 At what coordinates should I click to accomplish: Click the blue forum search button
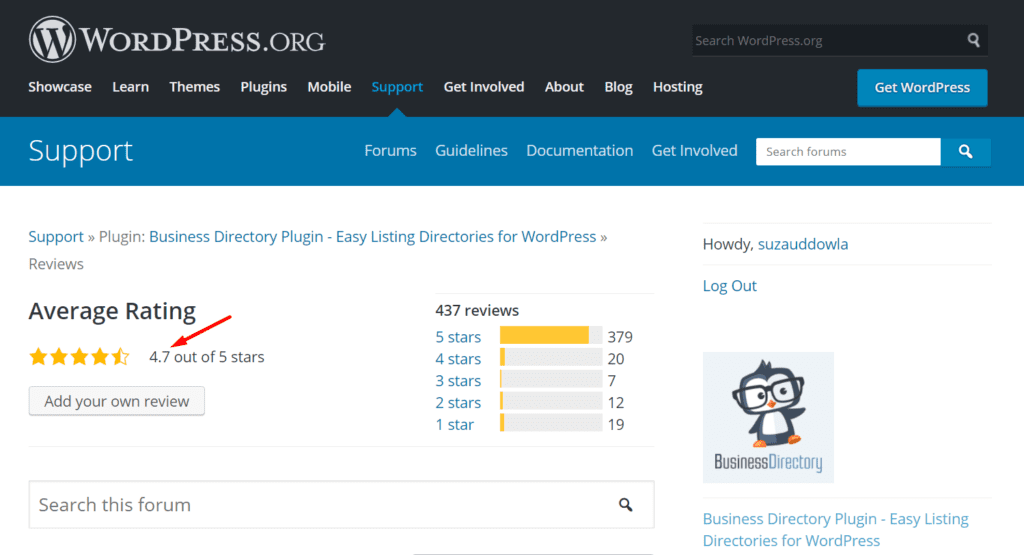tap(965, 152)
